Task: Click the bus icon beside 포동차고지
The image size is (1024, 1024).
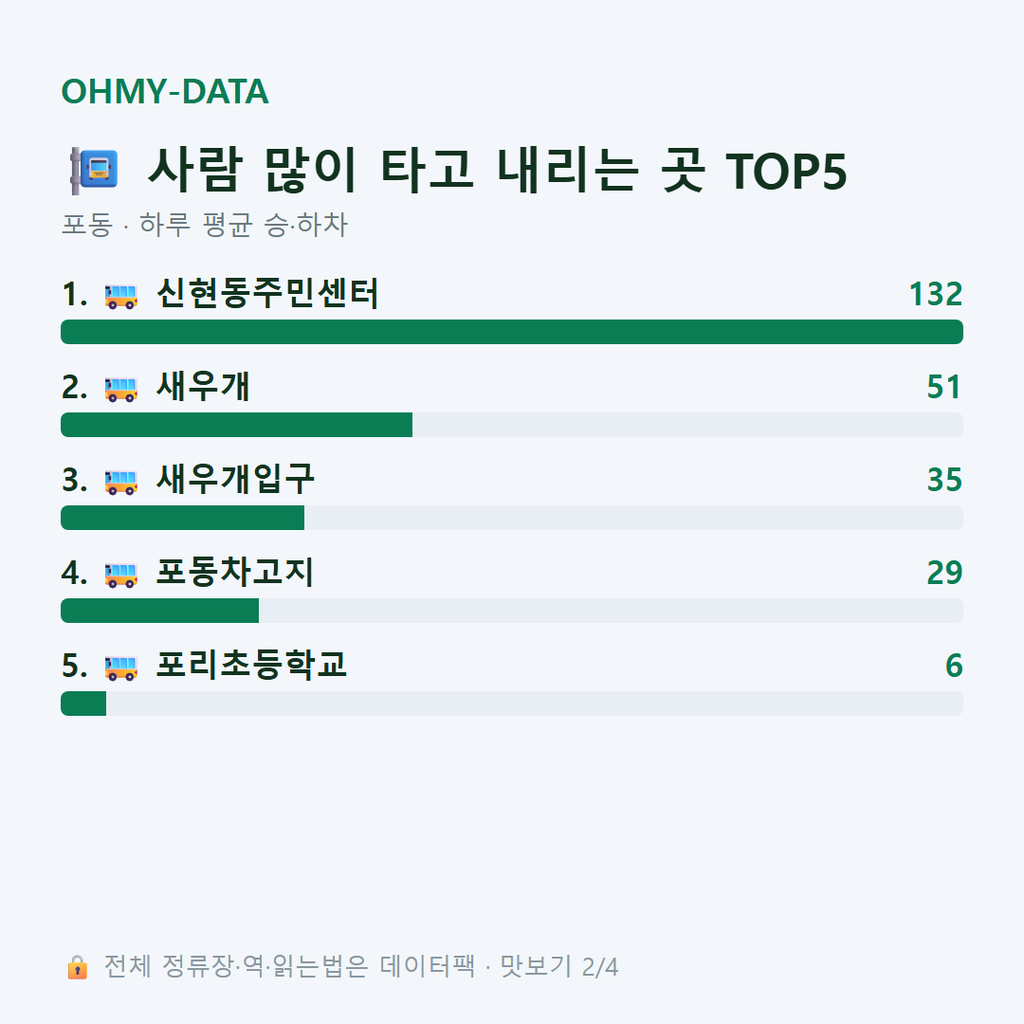Action: [x=121, y=575]
